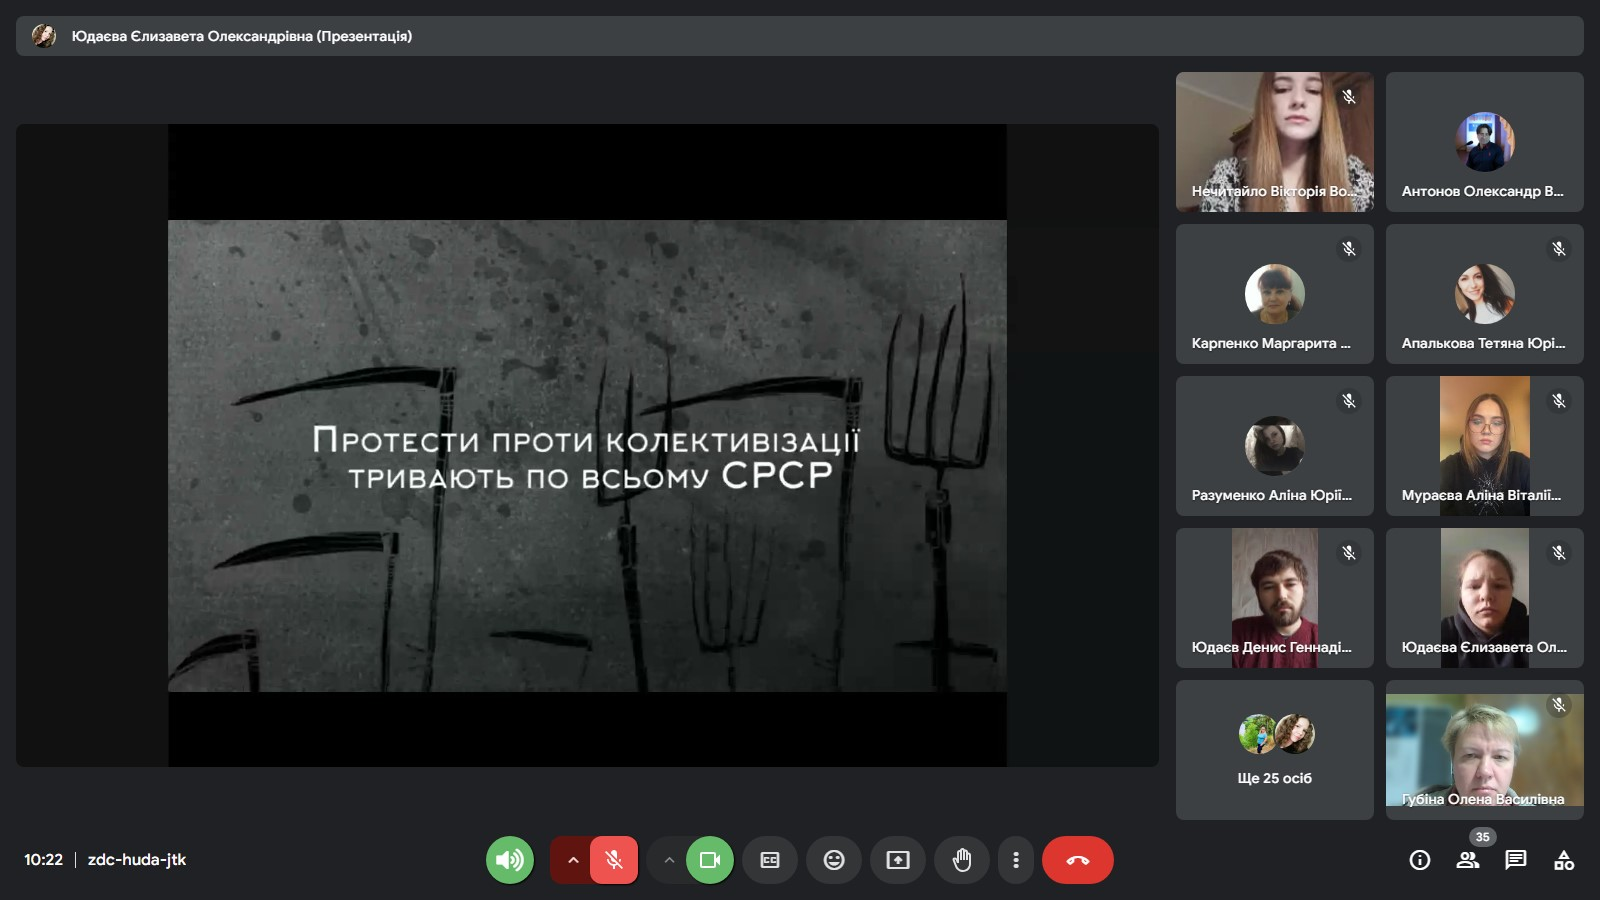Click the green speaker audio button

pyautogui.click(x=510, y=860)
